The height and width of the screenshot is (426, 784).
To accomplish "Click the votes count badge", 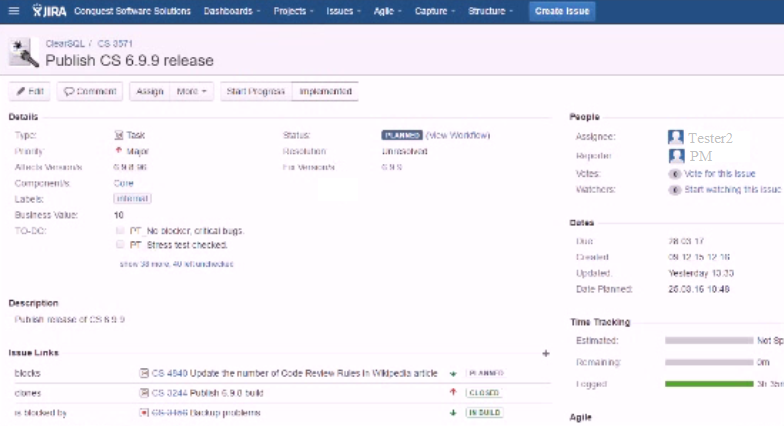I will tap(674, 174).
